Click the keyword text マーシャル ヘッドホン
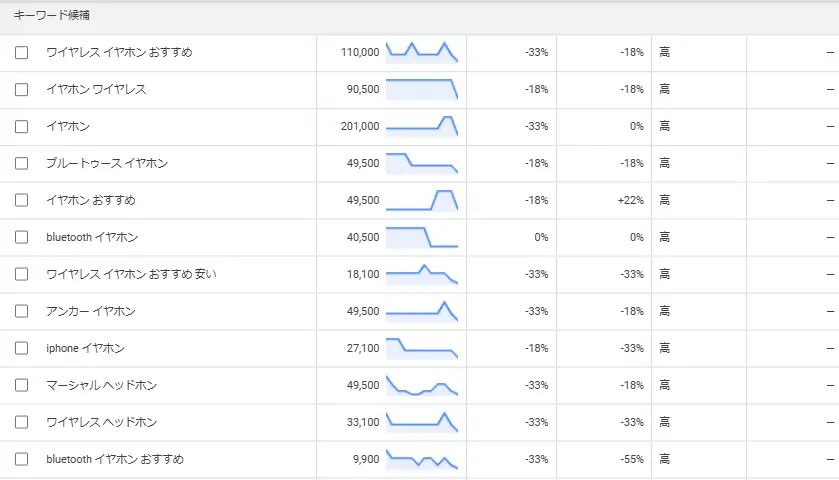 point(101,386)
